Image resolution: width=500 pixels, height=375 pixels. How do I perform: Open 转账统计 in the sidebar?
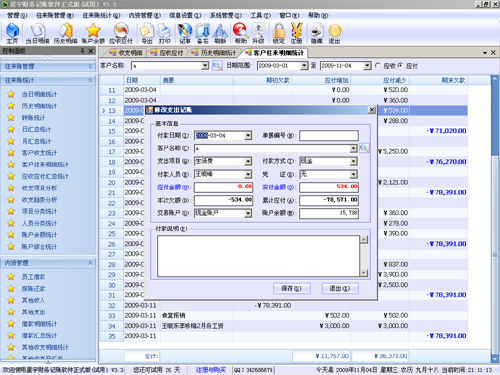point(33,118)
